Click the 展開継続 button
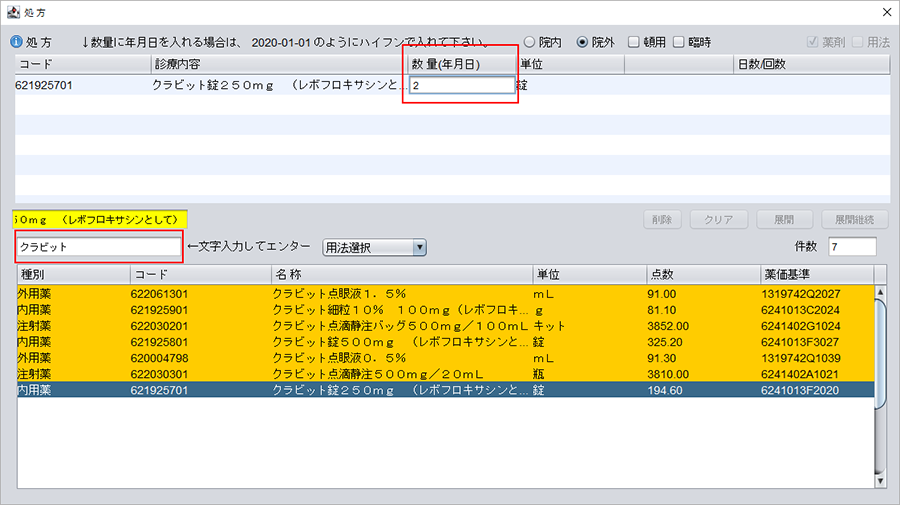Image resolution: width=900 pixels, height=505 pixels. pos(854,220)
